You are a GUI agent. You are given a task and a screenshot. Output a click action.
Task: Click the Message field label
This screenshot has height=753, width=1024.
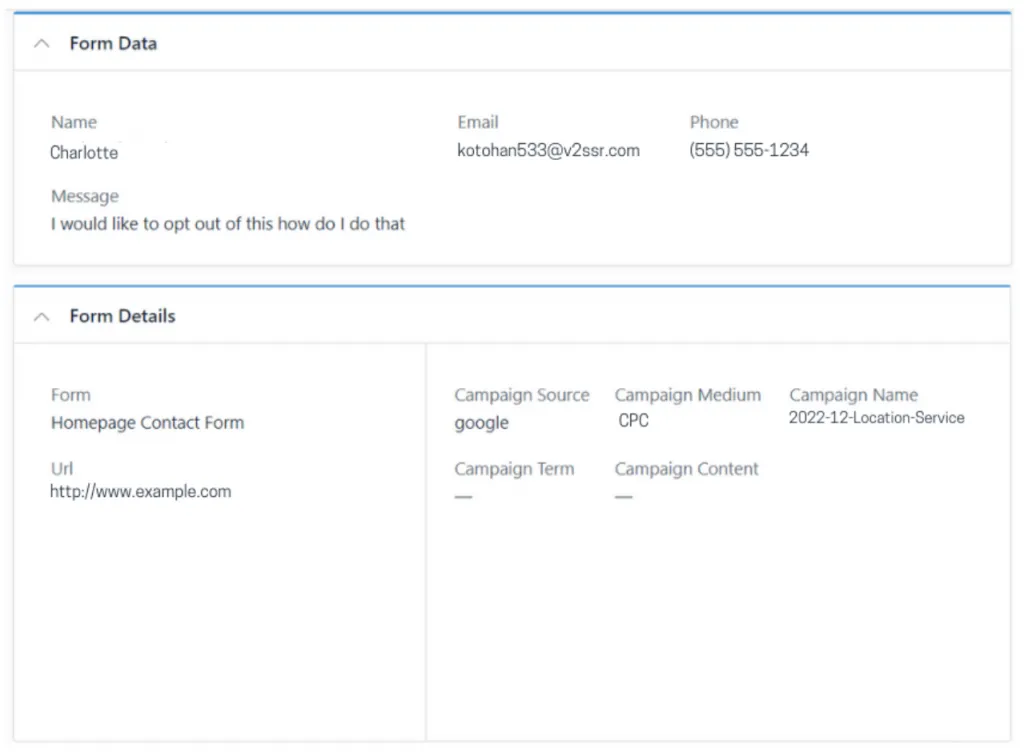(85, 196)
